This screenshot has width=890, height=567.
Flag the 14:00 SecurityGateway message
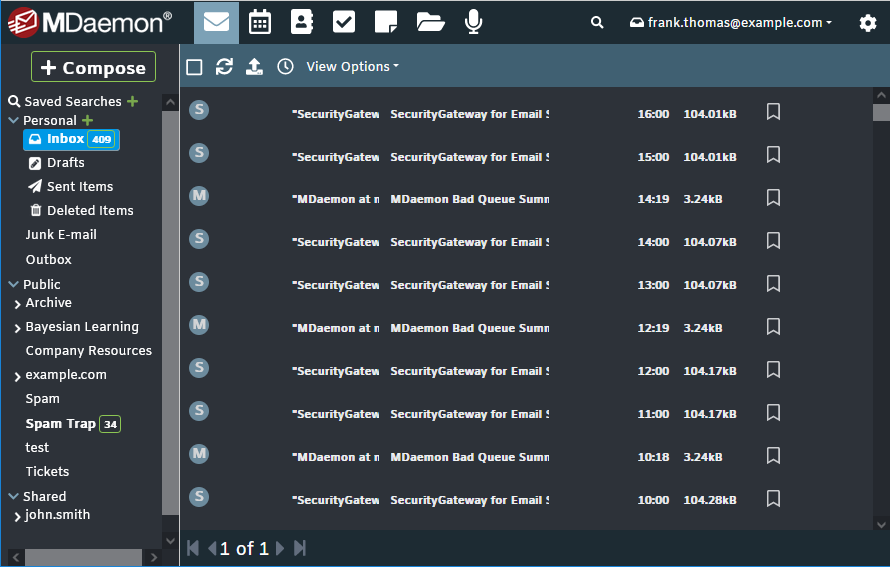773,241
